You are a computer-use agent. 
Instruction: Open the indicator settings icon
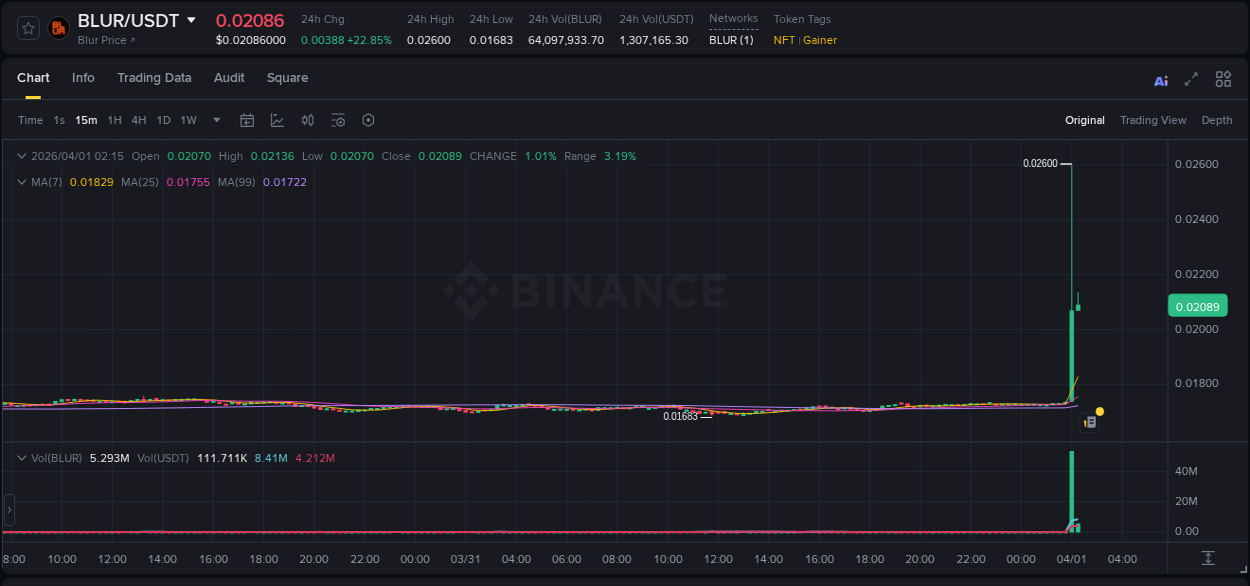tap(338, 120)
